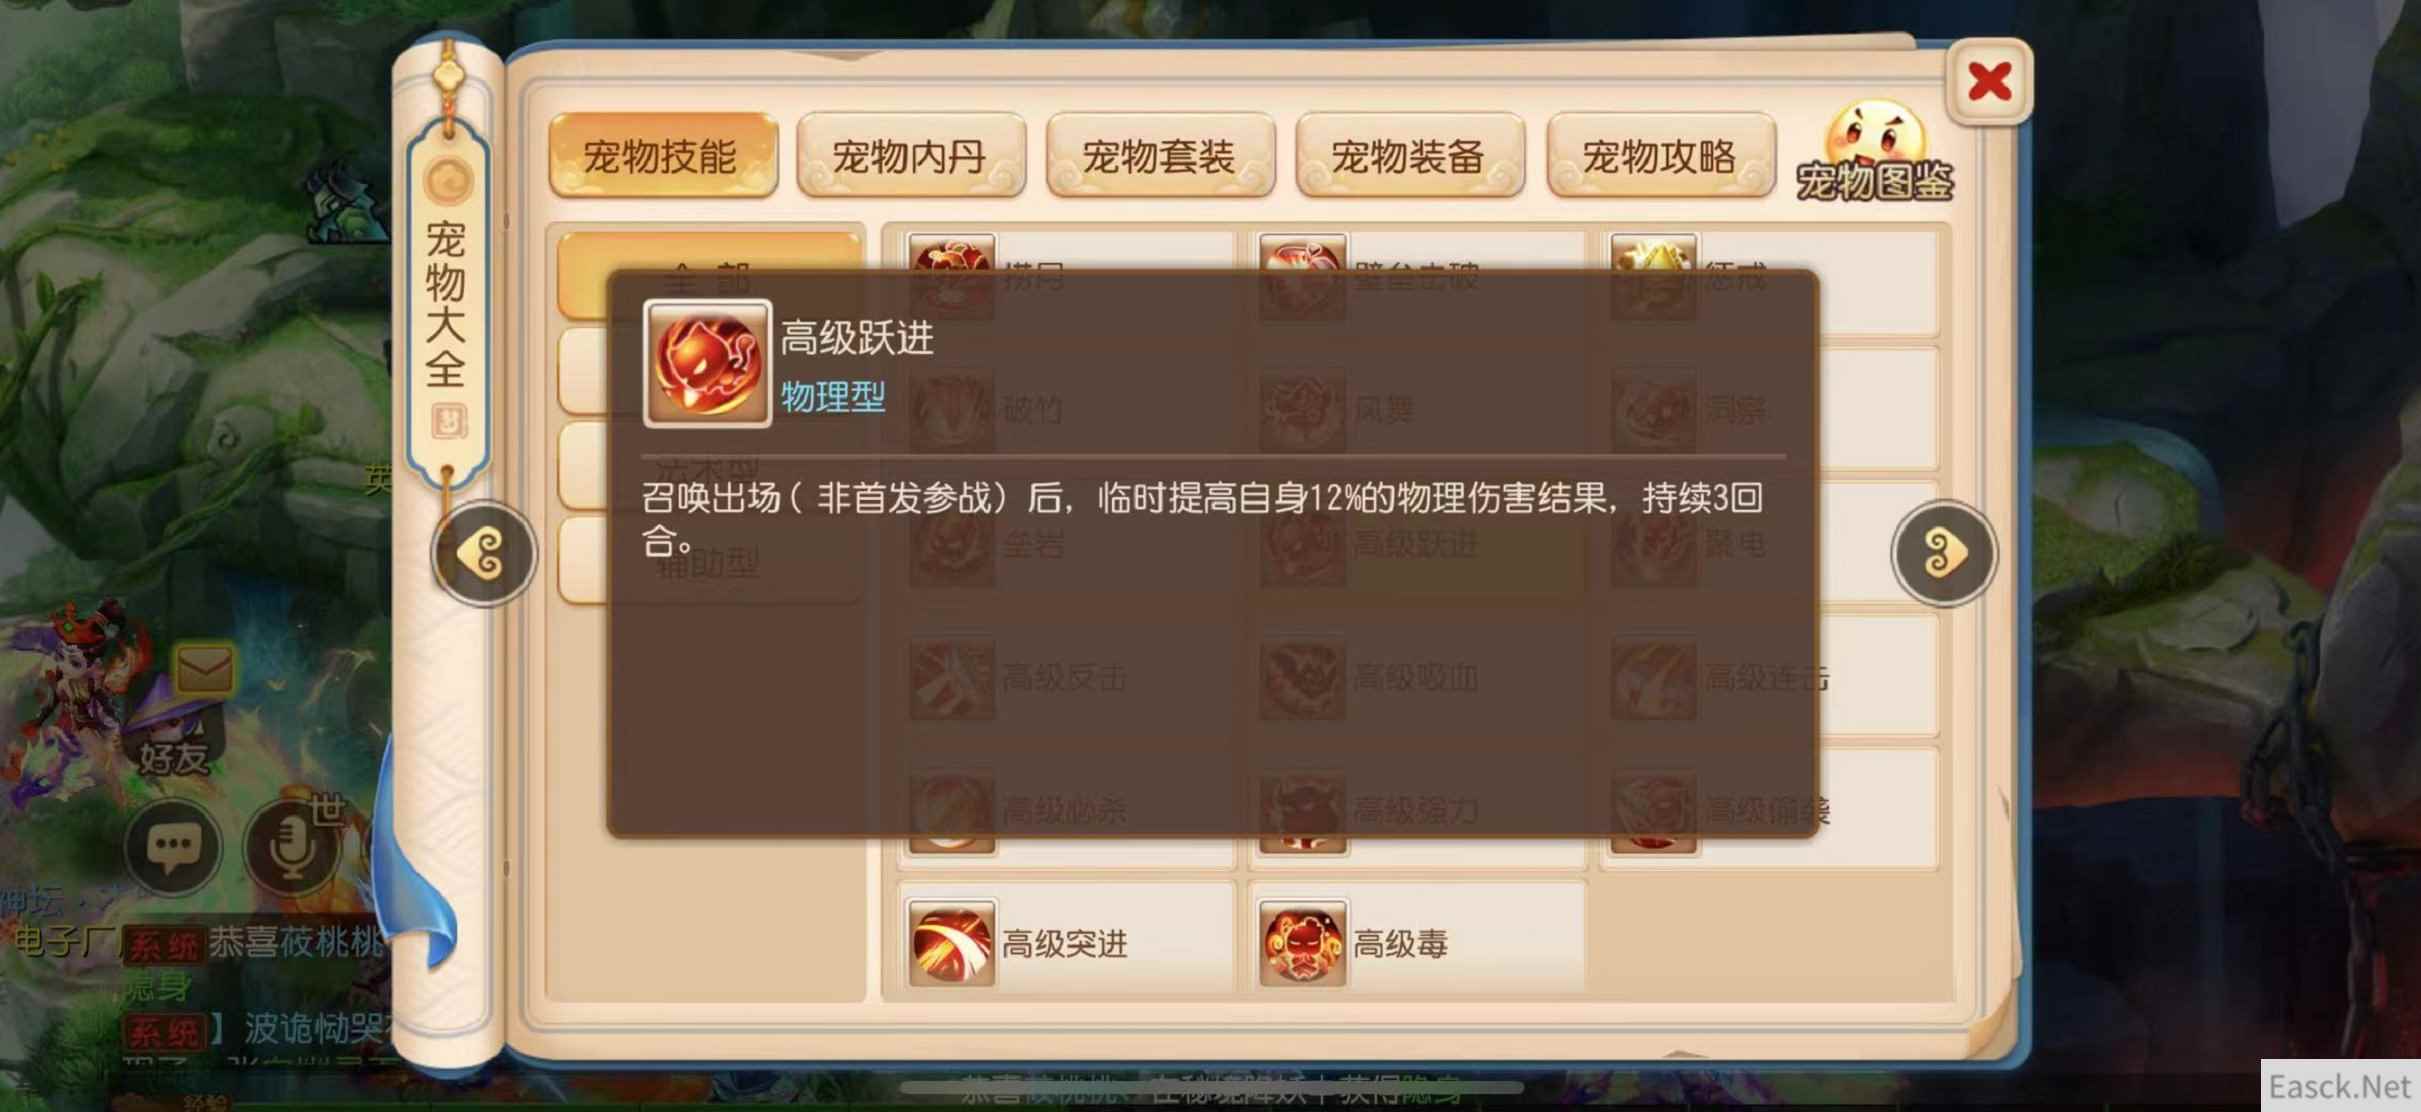This screenshot has height=1112, width=2421.
Task: Tap the microphone voice button
Action: pos(291,847)
